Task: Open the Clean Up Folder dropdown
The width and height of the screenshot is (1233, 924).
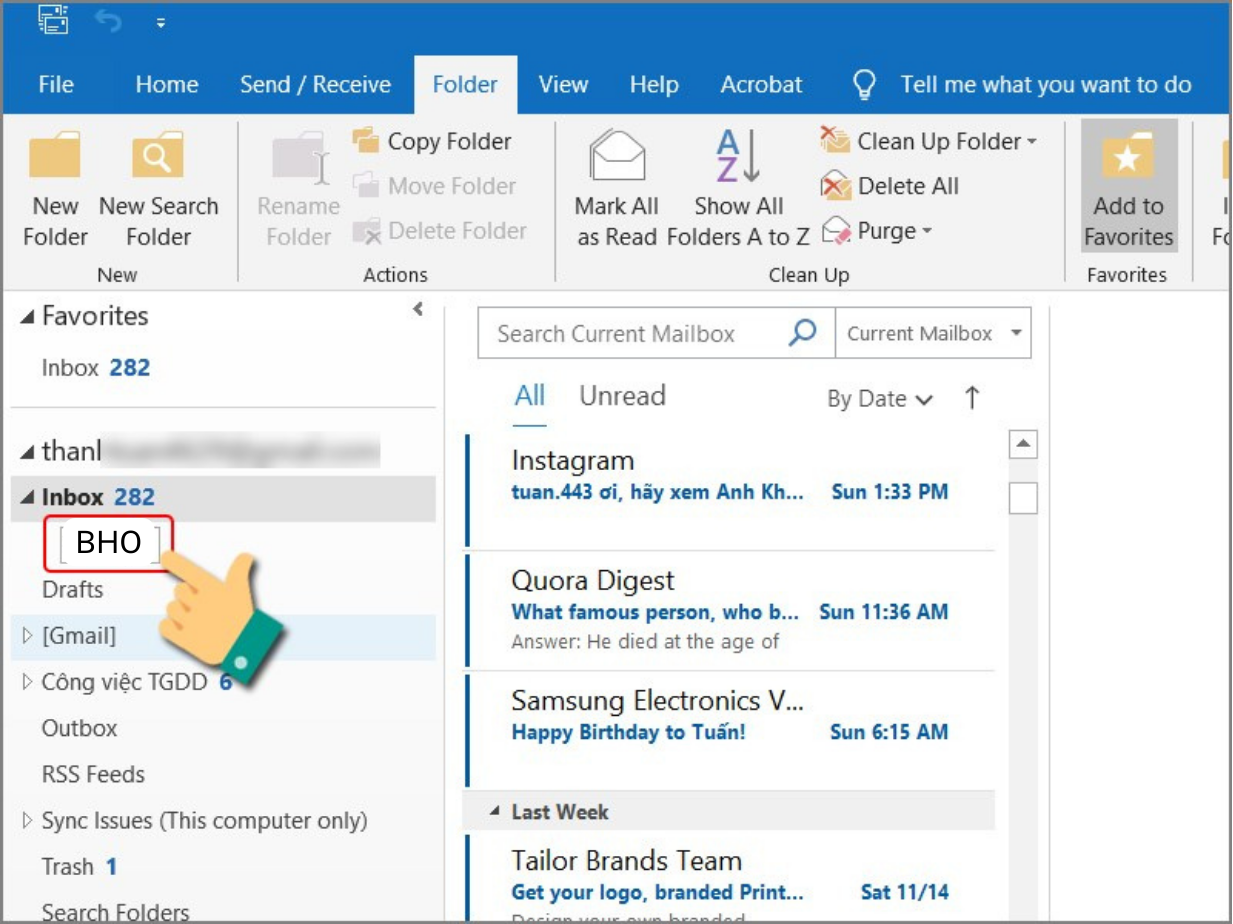Action: coord(1031,142)
